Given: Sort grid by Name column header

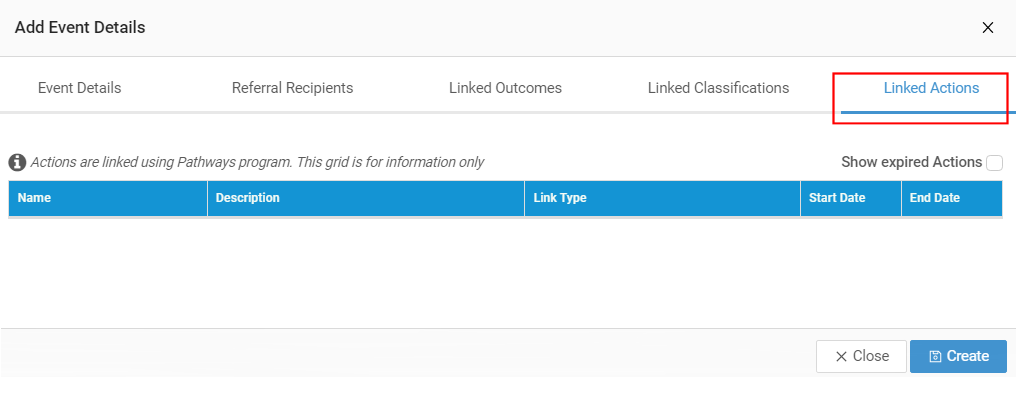Looking at the screenshot, I should [108, 198].
